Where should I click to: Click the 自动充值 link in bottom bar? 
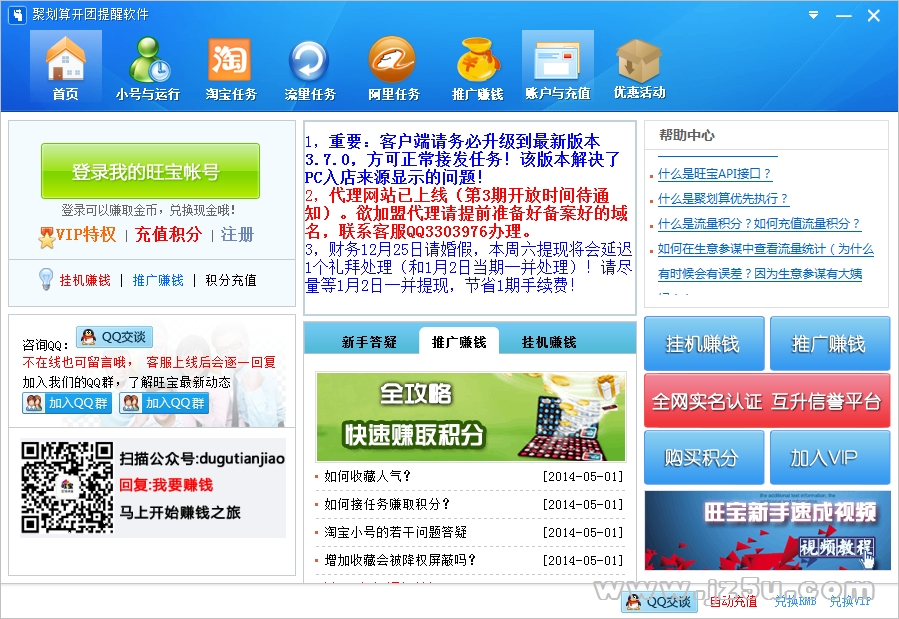pyautogui.click(x=733, y=601)
